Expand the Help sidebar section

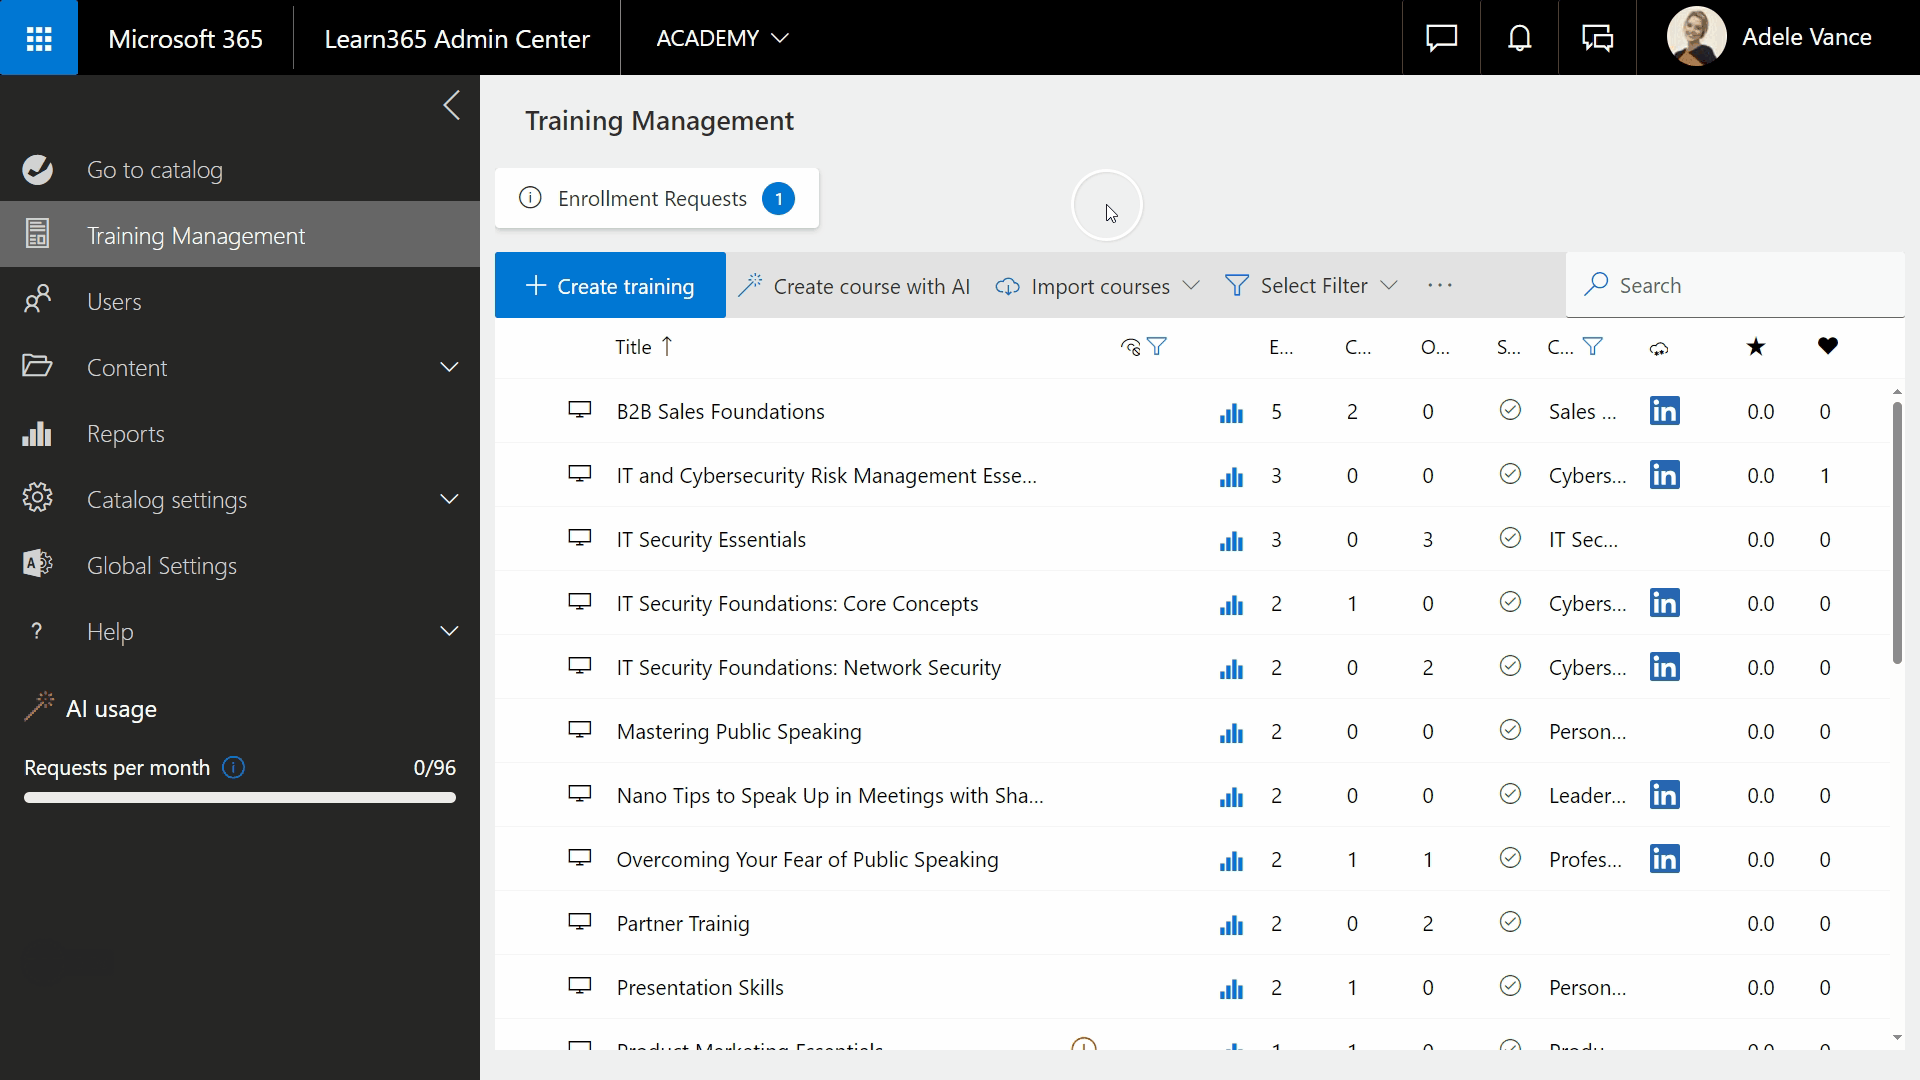coord(449,631)
